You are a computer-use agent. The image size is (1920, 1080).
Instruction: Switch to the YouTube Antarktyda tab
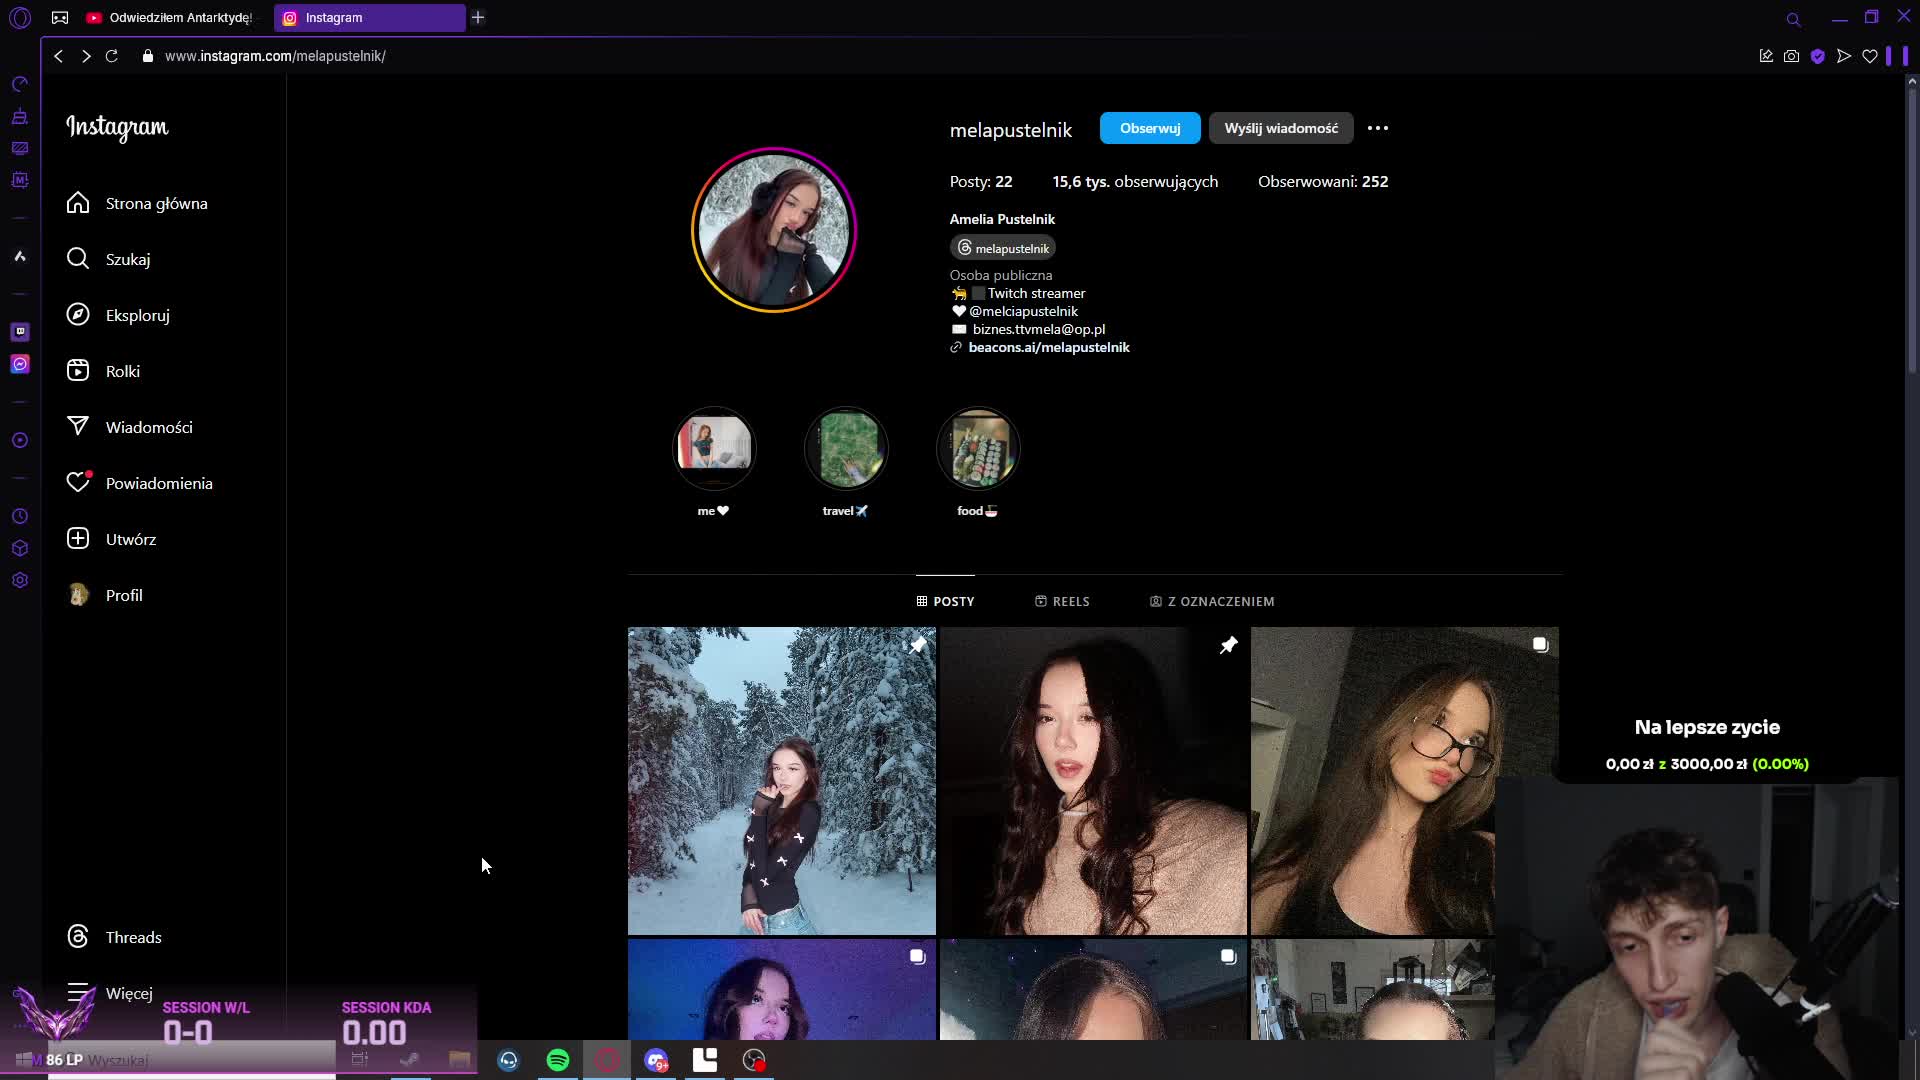click(170, 17)
